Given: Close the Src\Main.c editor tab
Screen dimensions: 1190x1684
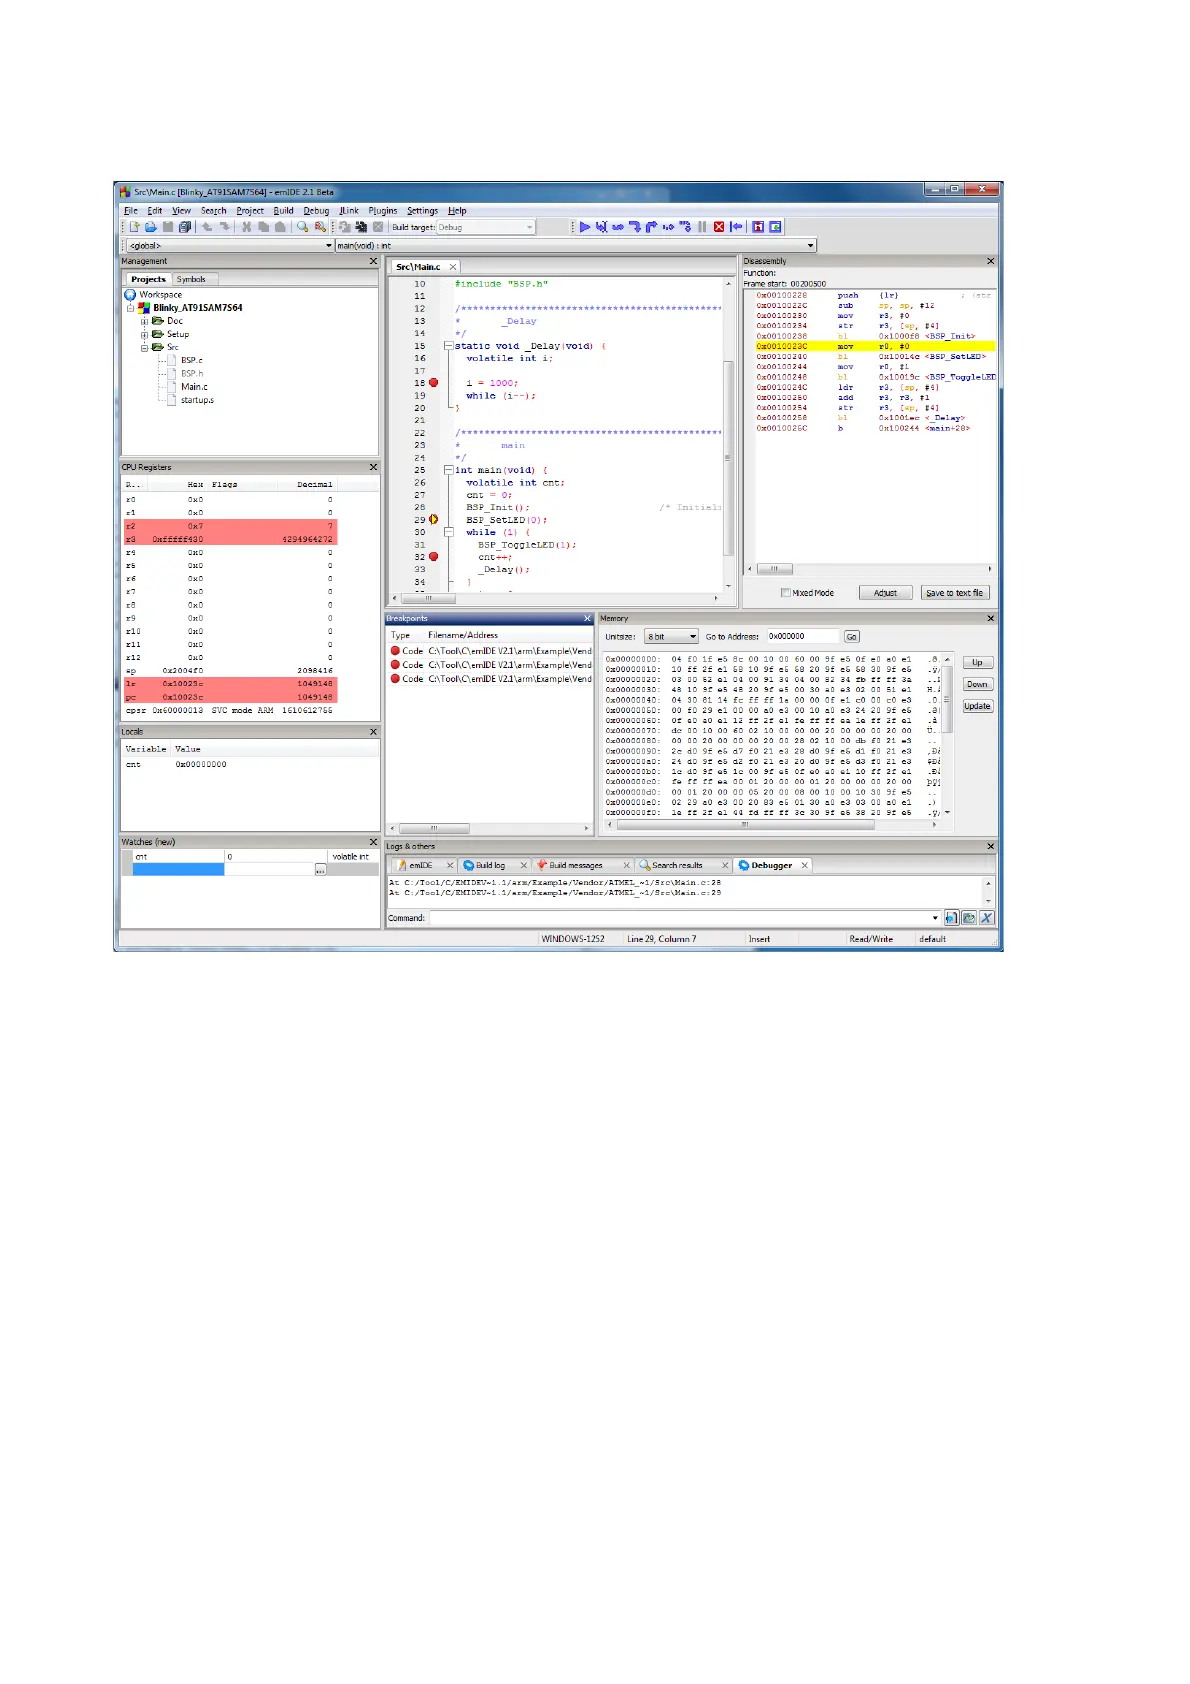Looking at the screenshot, I should point(453,267).
